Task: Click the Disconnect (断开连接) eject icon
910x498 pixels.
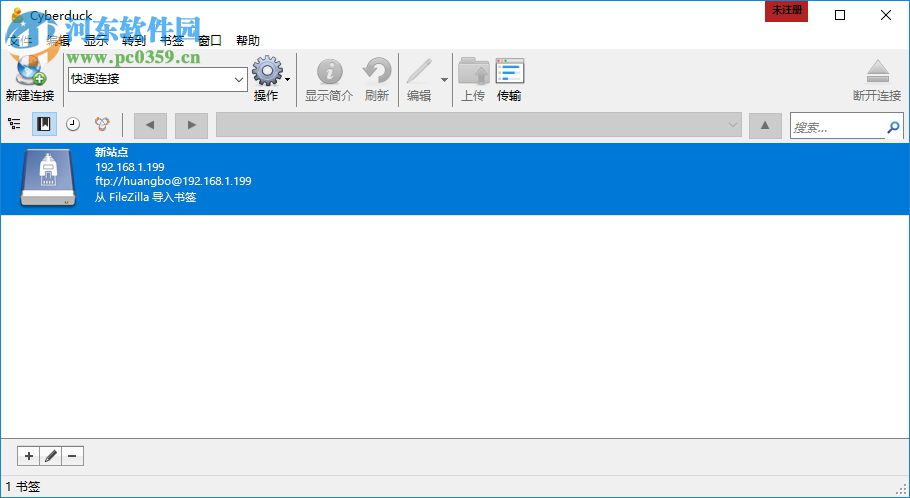Action: click(x=877, y=72)
